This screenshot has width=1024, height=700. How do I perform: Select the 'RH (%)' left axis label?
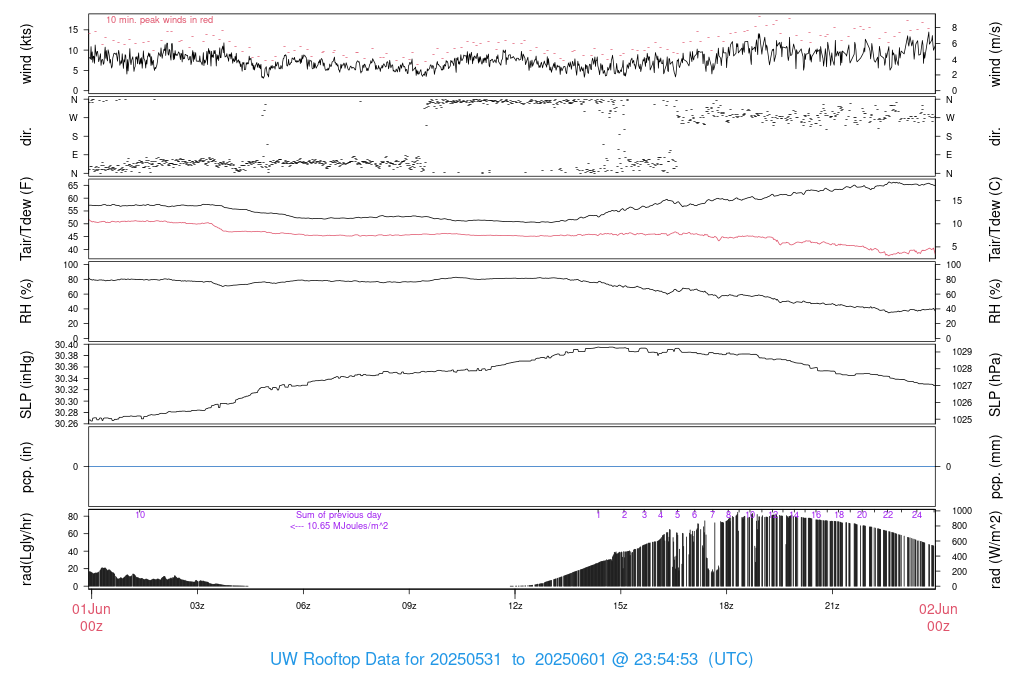pos(27,301)
